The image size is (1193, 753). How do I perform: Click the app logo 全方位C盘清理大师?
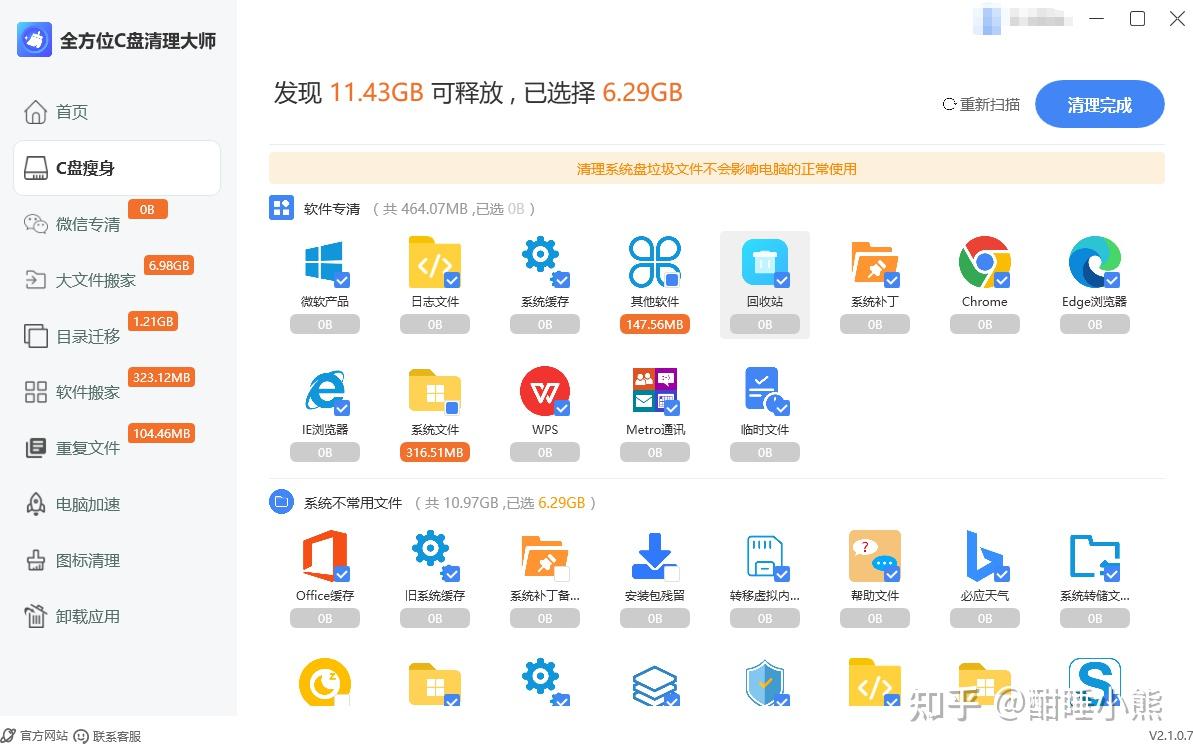[x=34, y=39]
